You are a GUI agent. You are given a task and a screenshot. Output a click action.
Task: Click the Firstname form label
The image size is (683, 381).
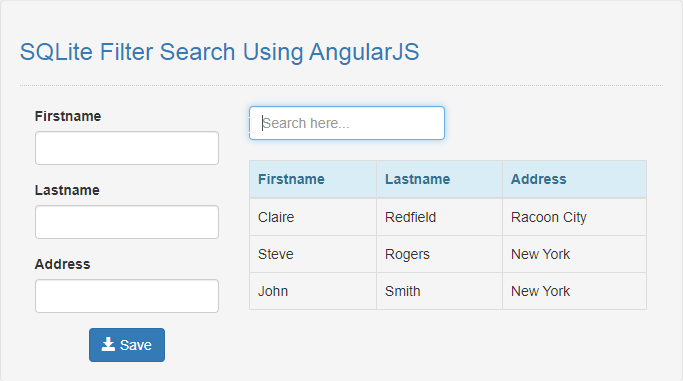(x=68, y=116)
